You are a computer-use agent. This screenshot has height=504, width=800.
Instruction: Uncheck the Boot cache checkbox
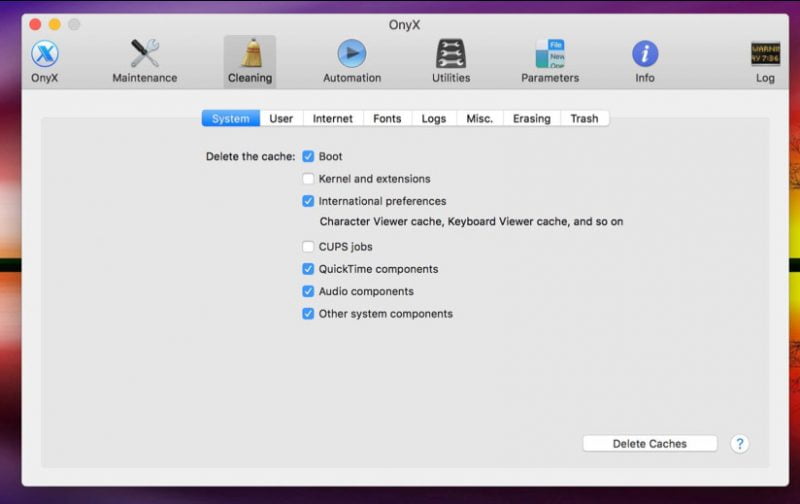click(308, 156)
